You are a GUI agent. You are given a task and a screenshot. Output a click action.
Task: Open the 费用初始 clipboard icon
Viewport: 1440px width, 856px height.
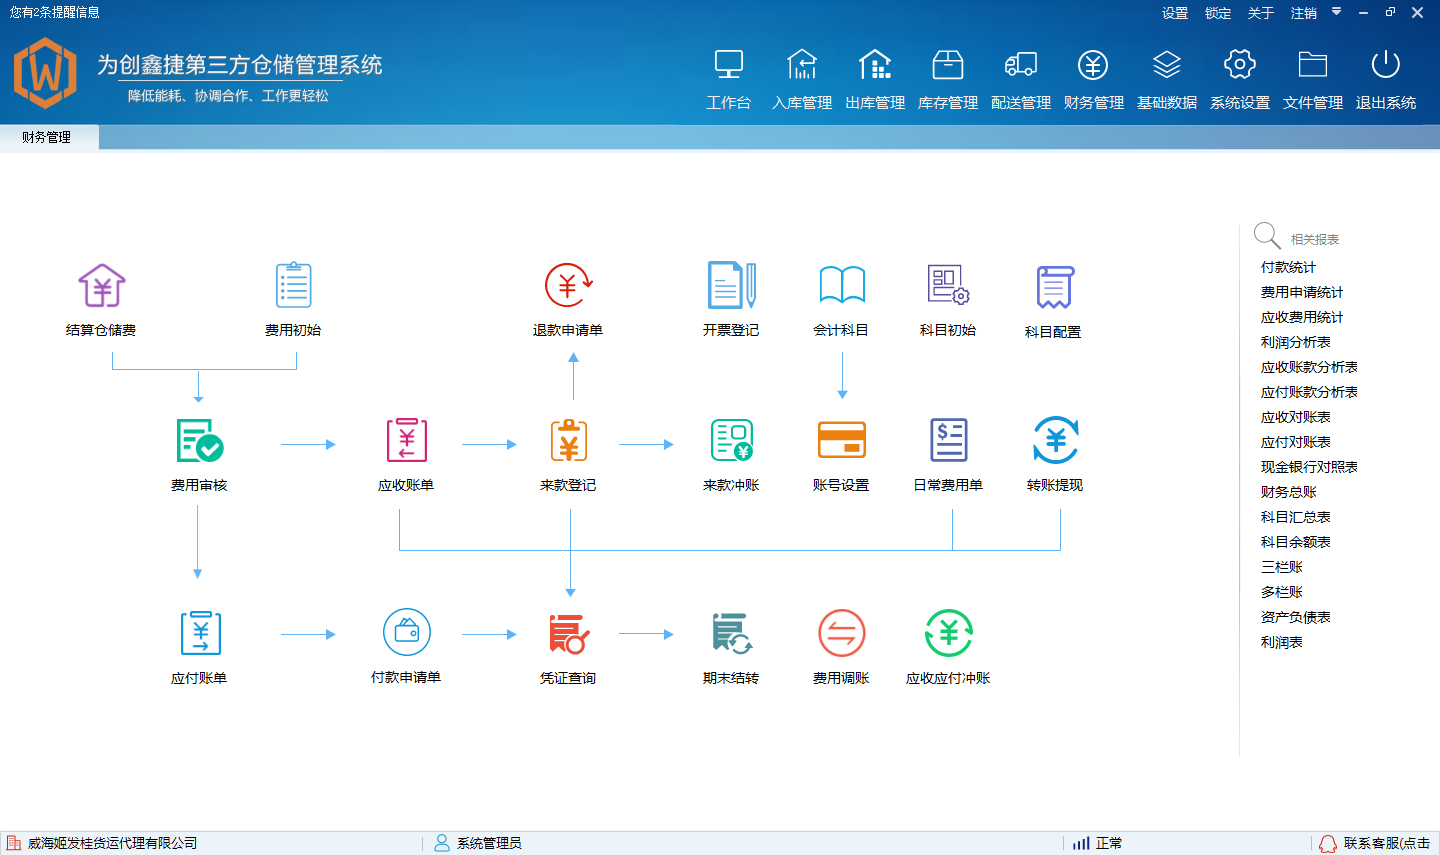[293, 285]
